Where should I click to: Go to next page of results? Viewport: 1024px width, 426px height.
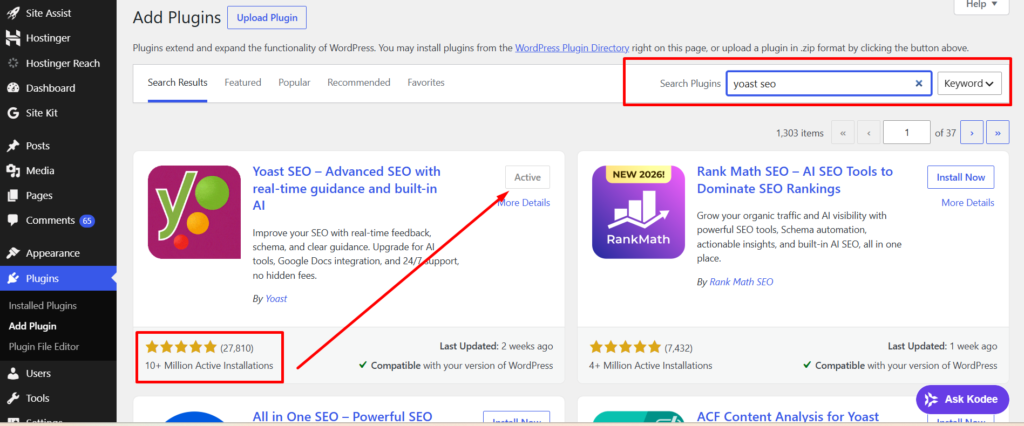[x=972, y=133]
